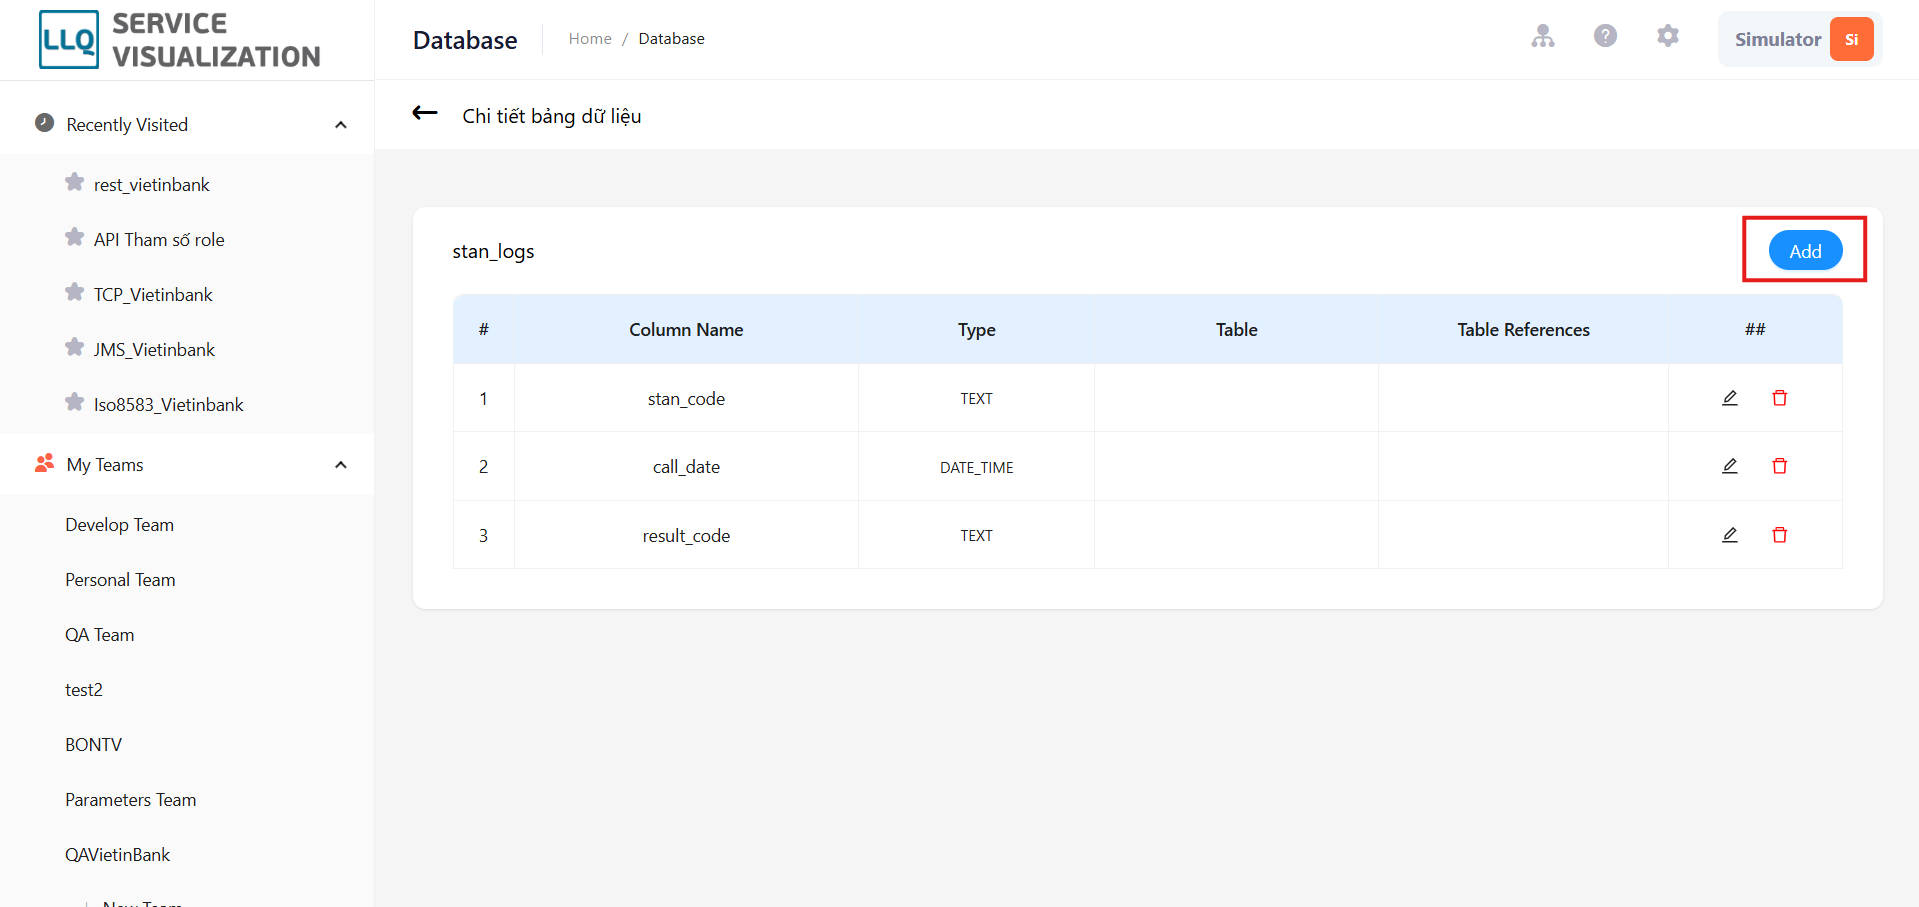Edit the stan_code column
The image size is (1919, 907).
coord(1730,398)
